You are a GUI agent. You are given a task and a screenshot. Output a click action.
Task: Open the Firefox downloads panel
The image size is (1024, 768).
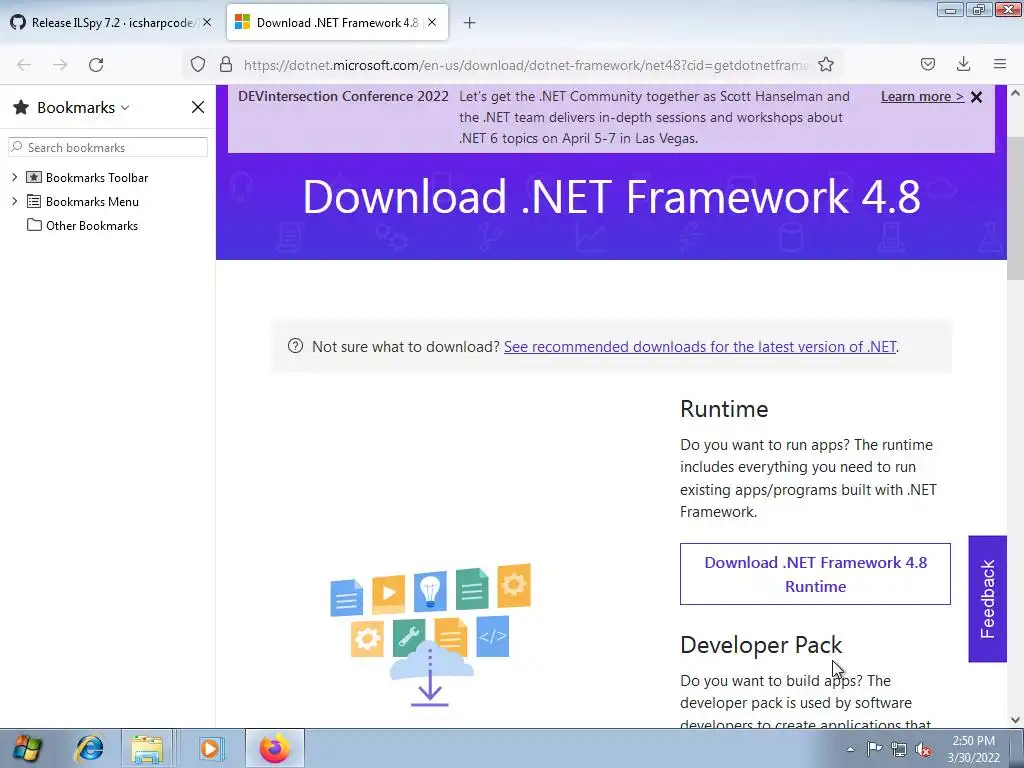[963, 64]
